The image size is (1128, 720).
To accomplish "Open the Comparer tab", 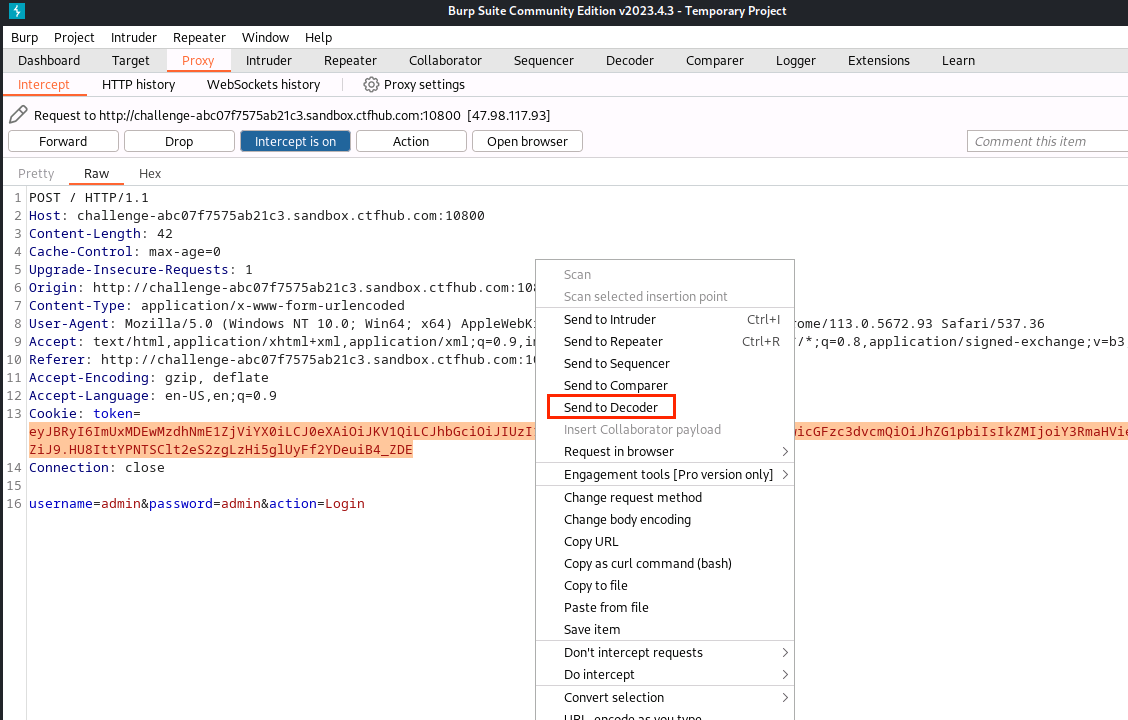I will pos(714,60).
